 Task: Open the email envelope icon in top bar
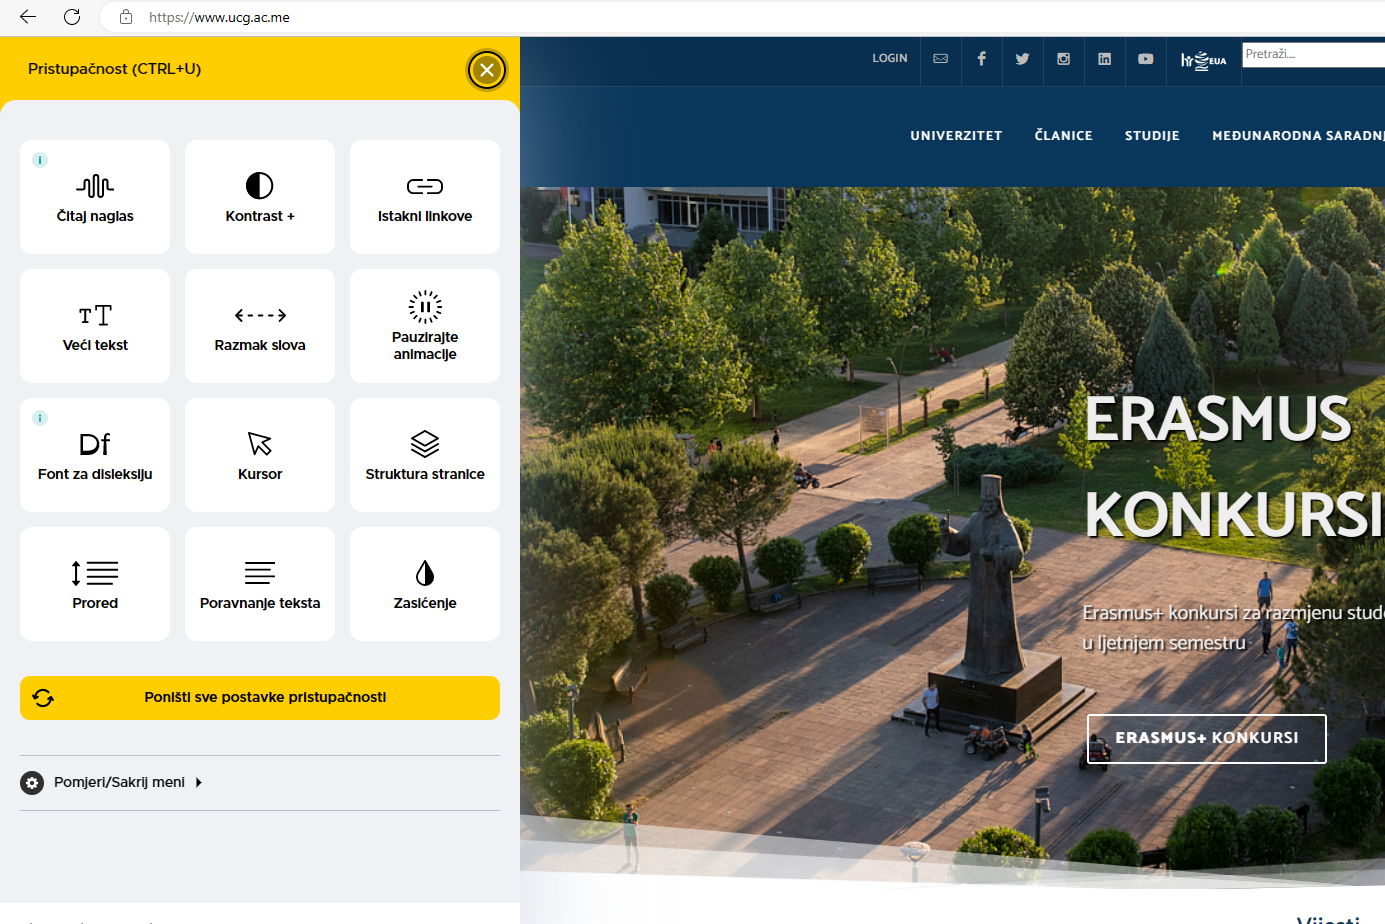click(940, 59)
